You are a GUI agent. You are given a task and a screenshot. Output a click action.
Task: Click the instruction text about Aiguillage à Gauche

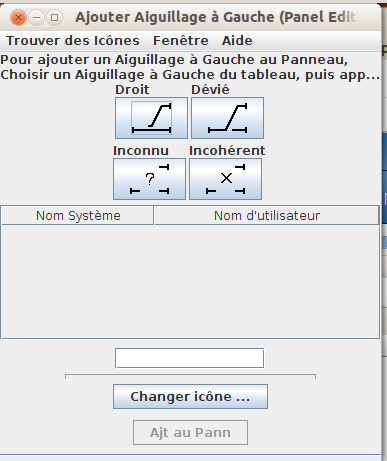point(190,67)
